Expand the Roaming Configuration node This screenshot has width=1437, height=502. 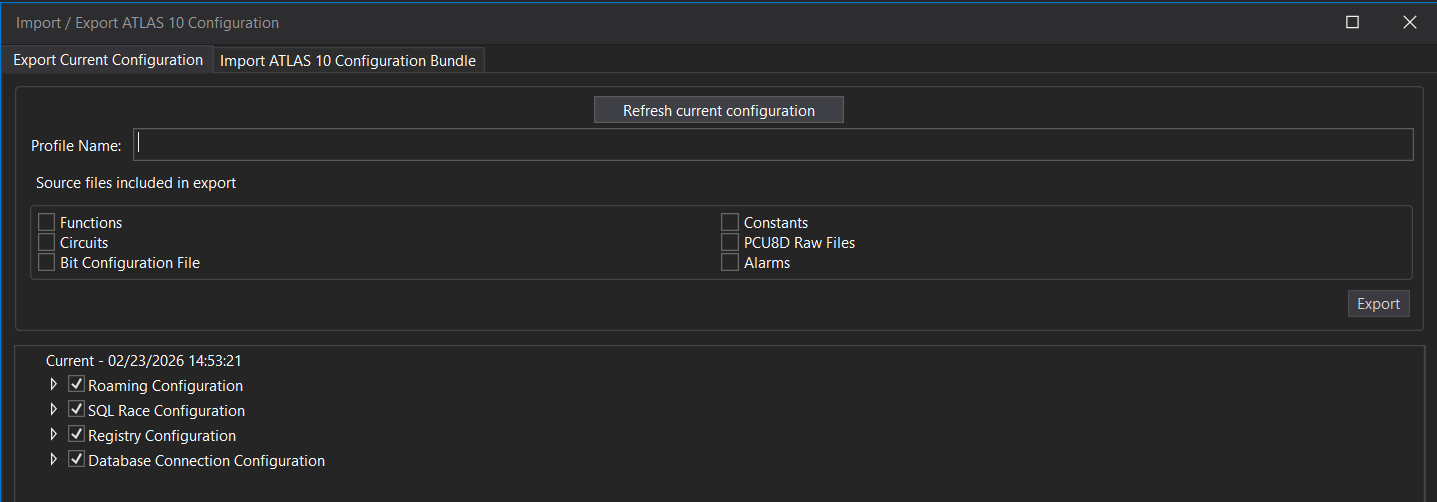point(54,385)
